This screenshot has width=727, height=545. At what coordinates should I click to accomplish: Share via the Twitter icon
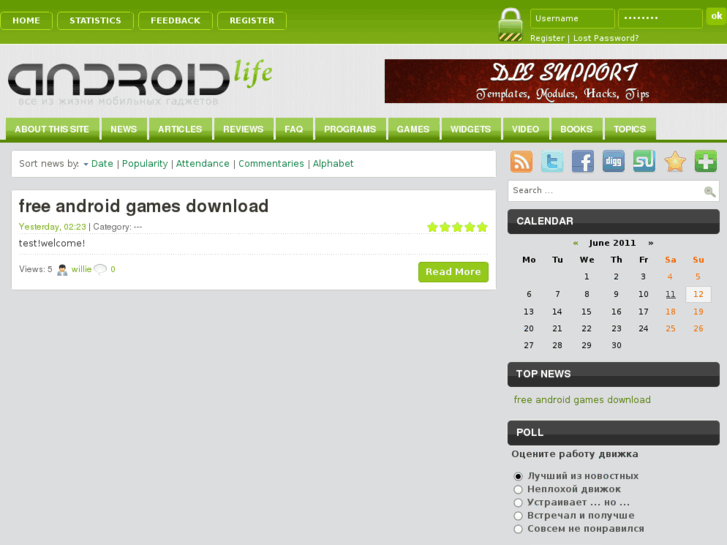pos(552,161)
